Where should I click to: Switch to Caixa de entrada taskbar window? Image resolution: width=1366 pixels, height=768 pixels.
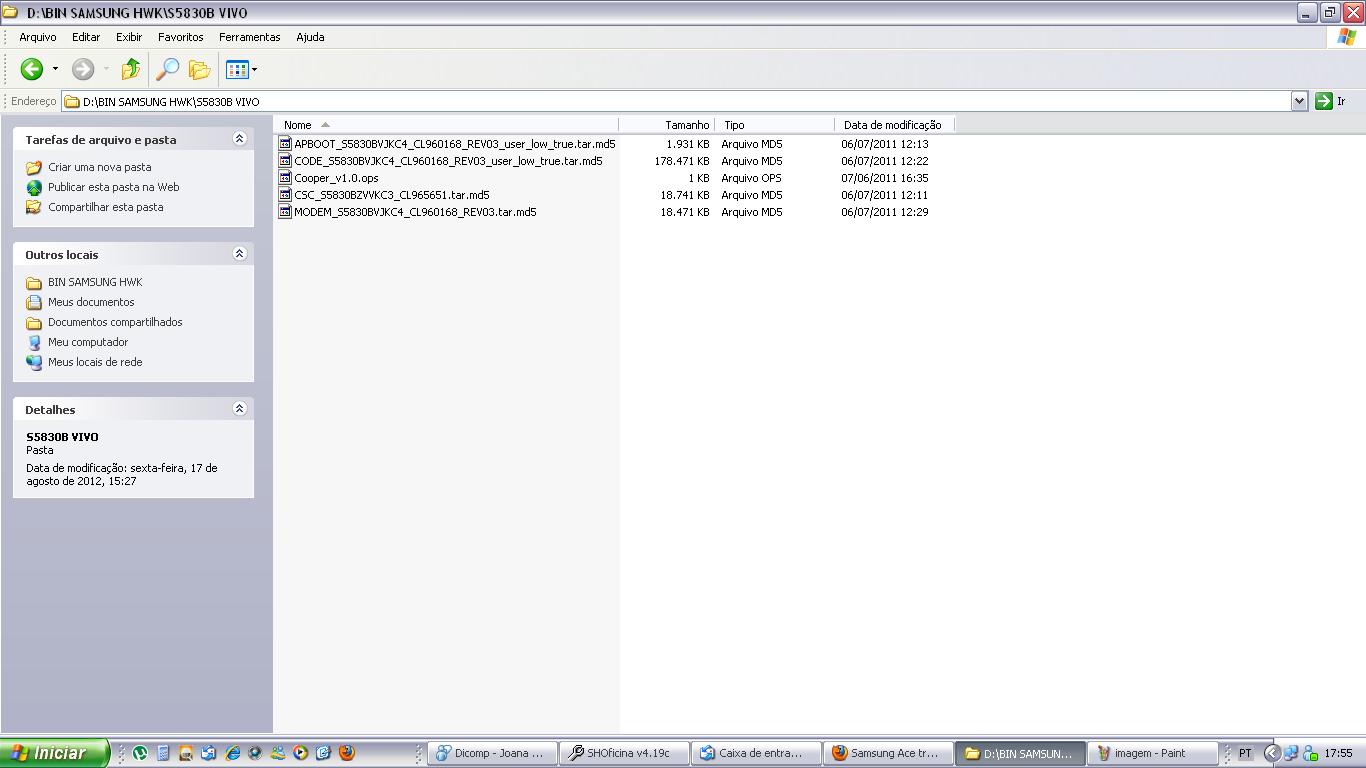point(756,753)
